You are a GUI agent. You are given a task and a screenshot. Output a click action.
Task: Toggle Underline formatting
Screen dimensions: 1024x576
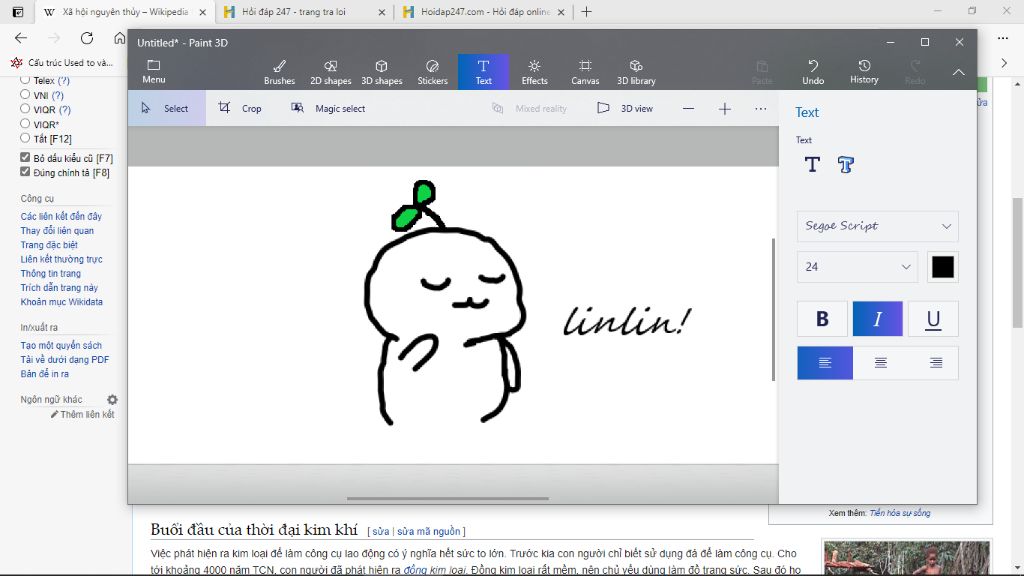pyautogui.click(x=933, y=319)
